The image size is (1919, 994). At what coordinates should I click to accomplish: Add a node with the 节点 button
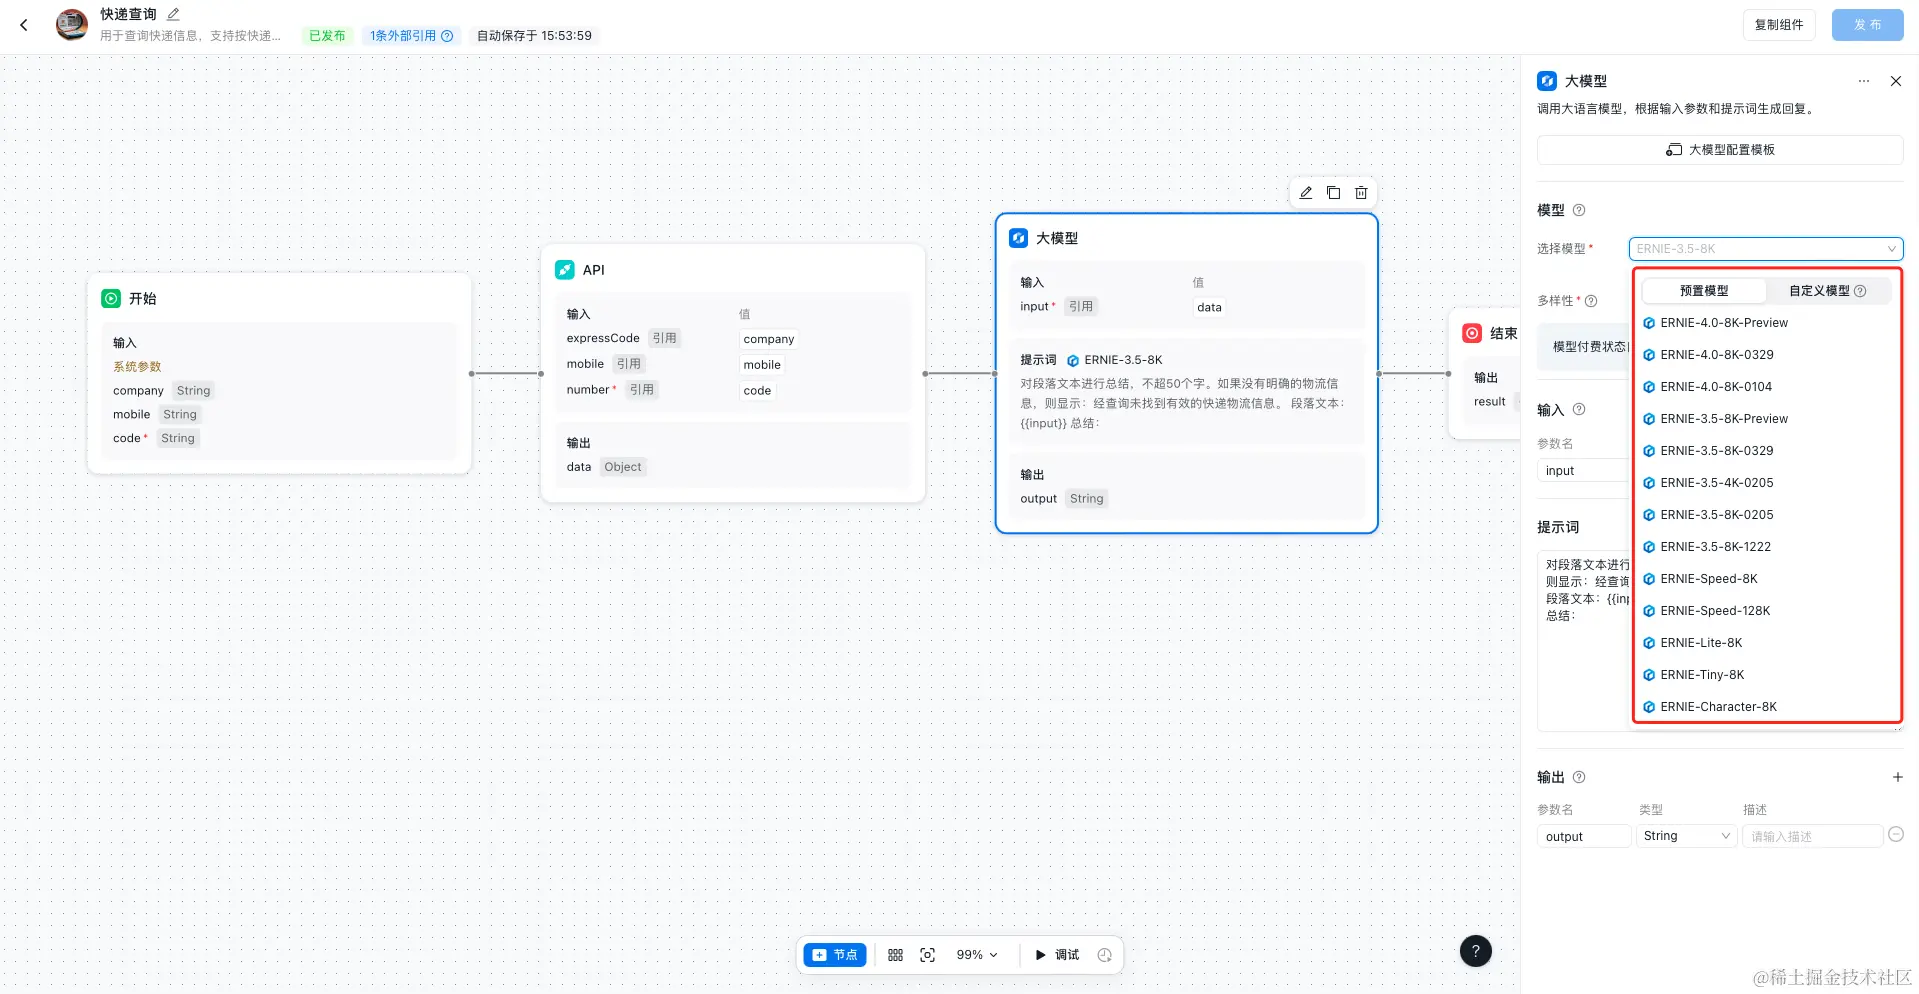click(835, 955)
